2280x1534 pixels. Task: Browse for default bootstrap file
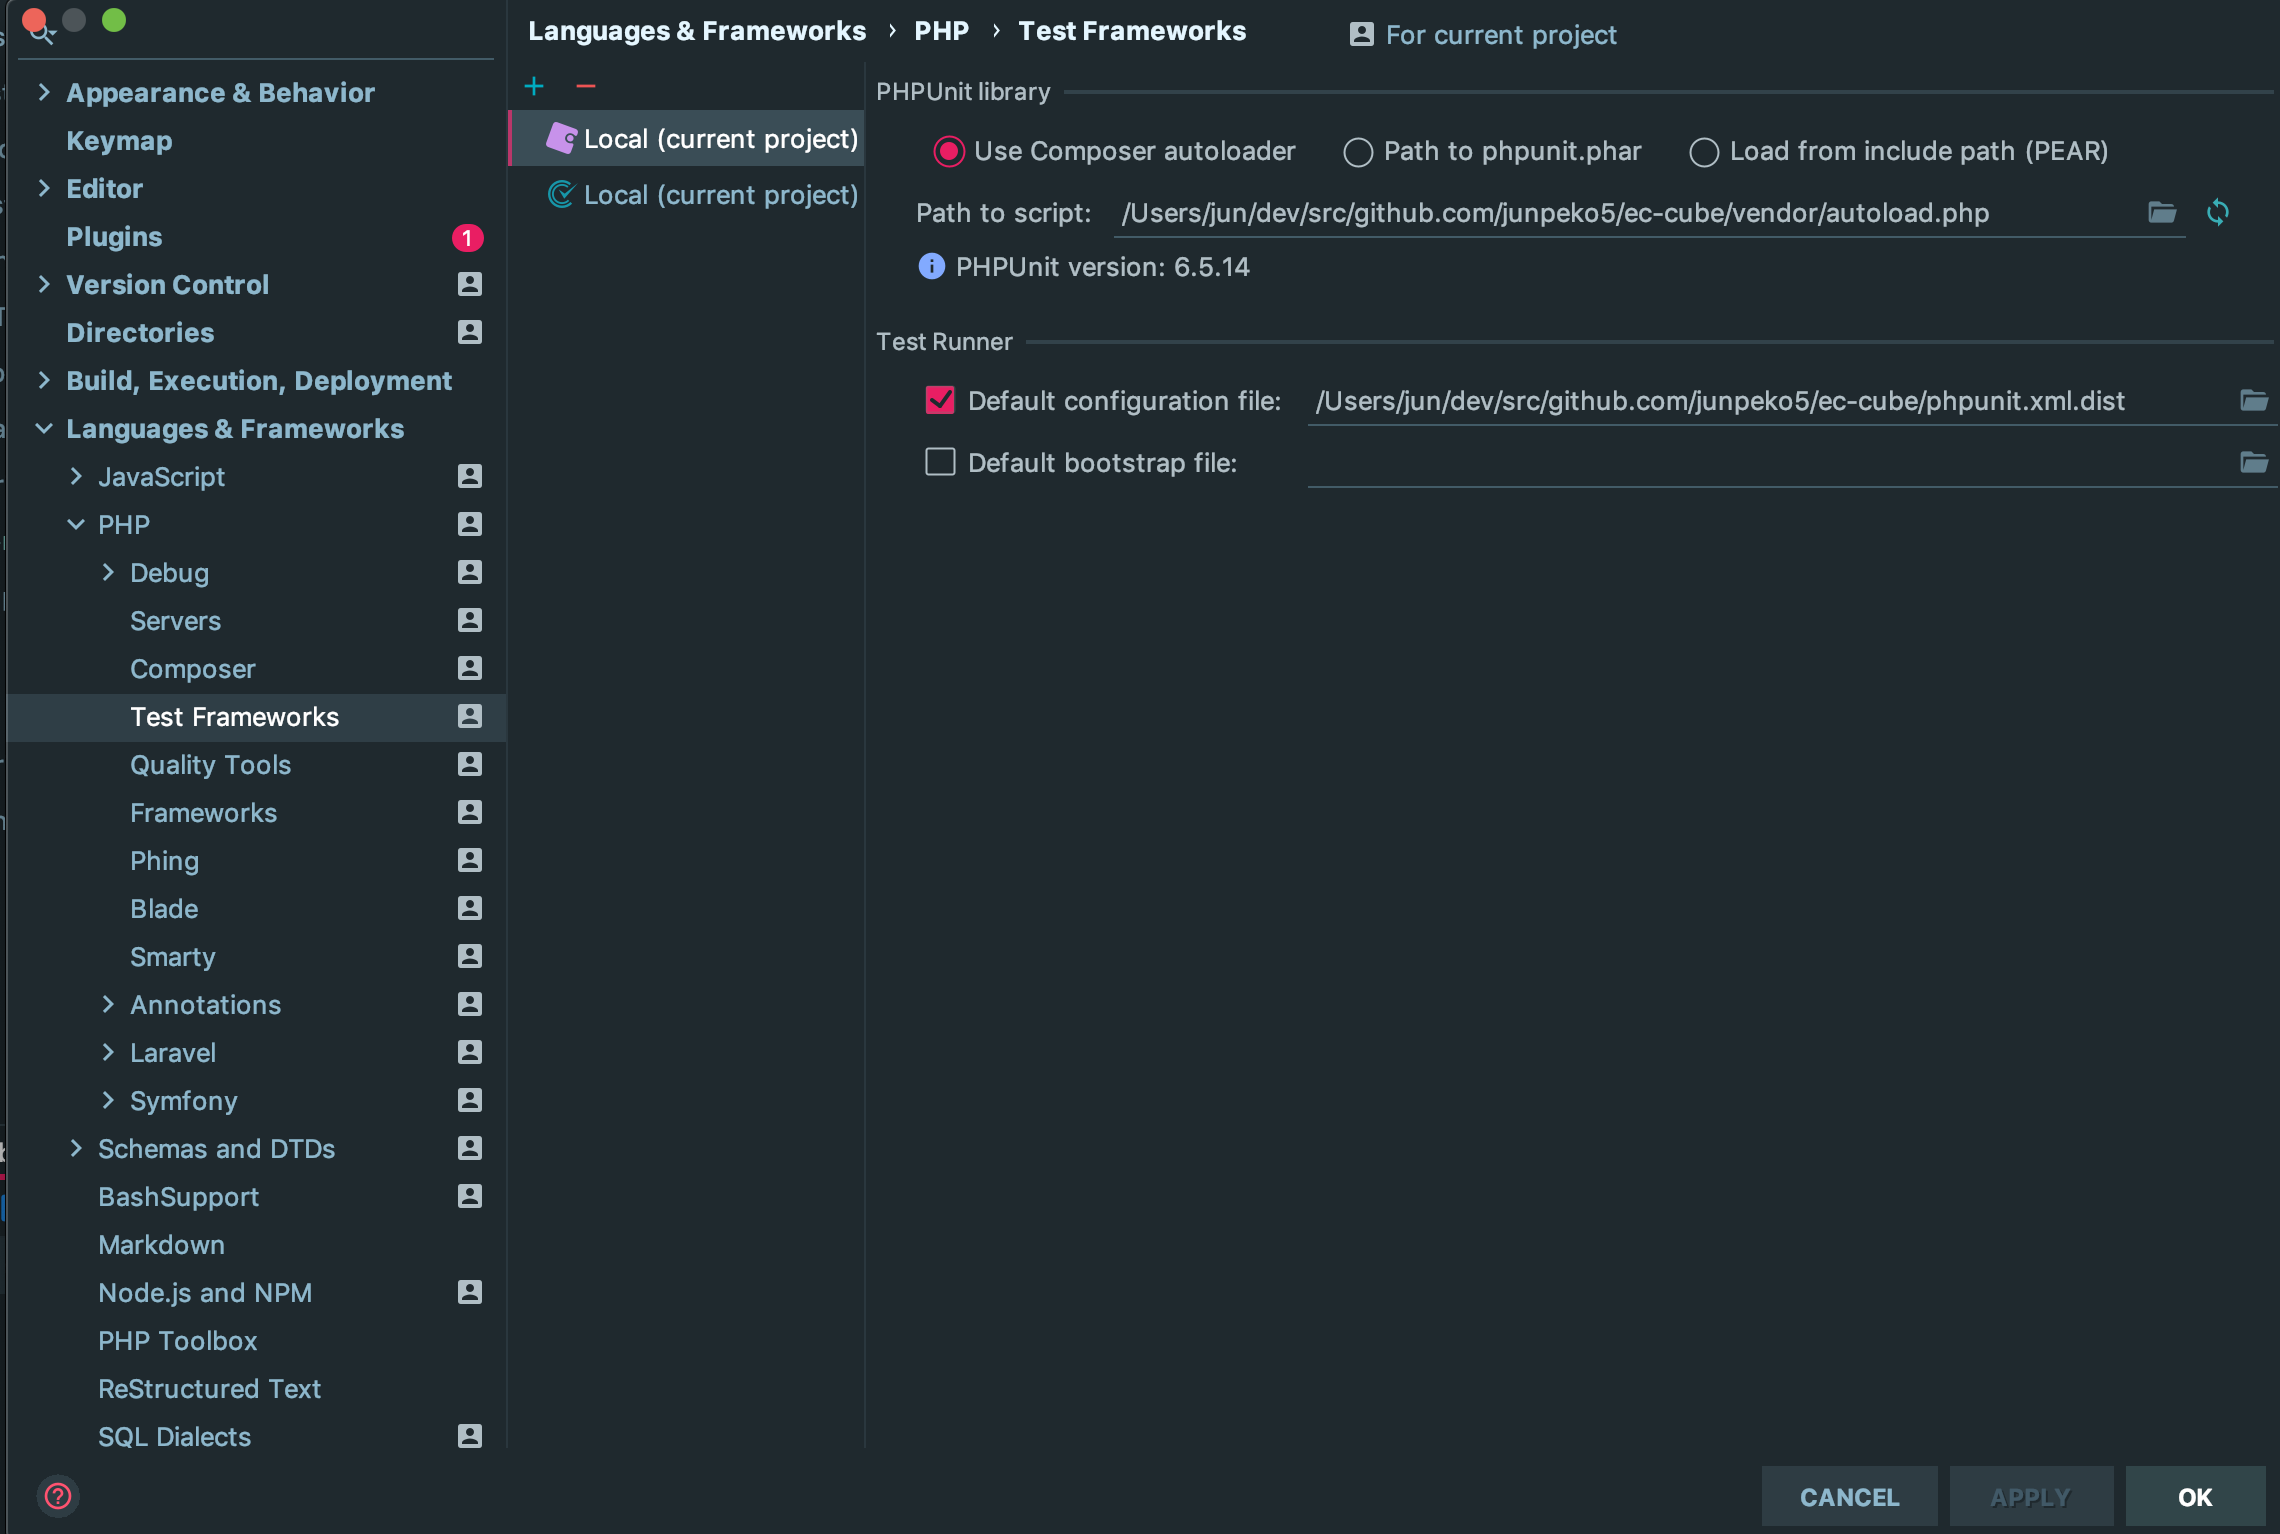2253,462
